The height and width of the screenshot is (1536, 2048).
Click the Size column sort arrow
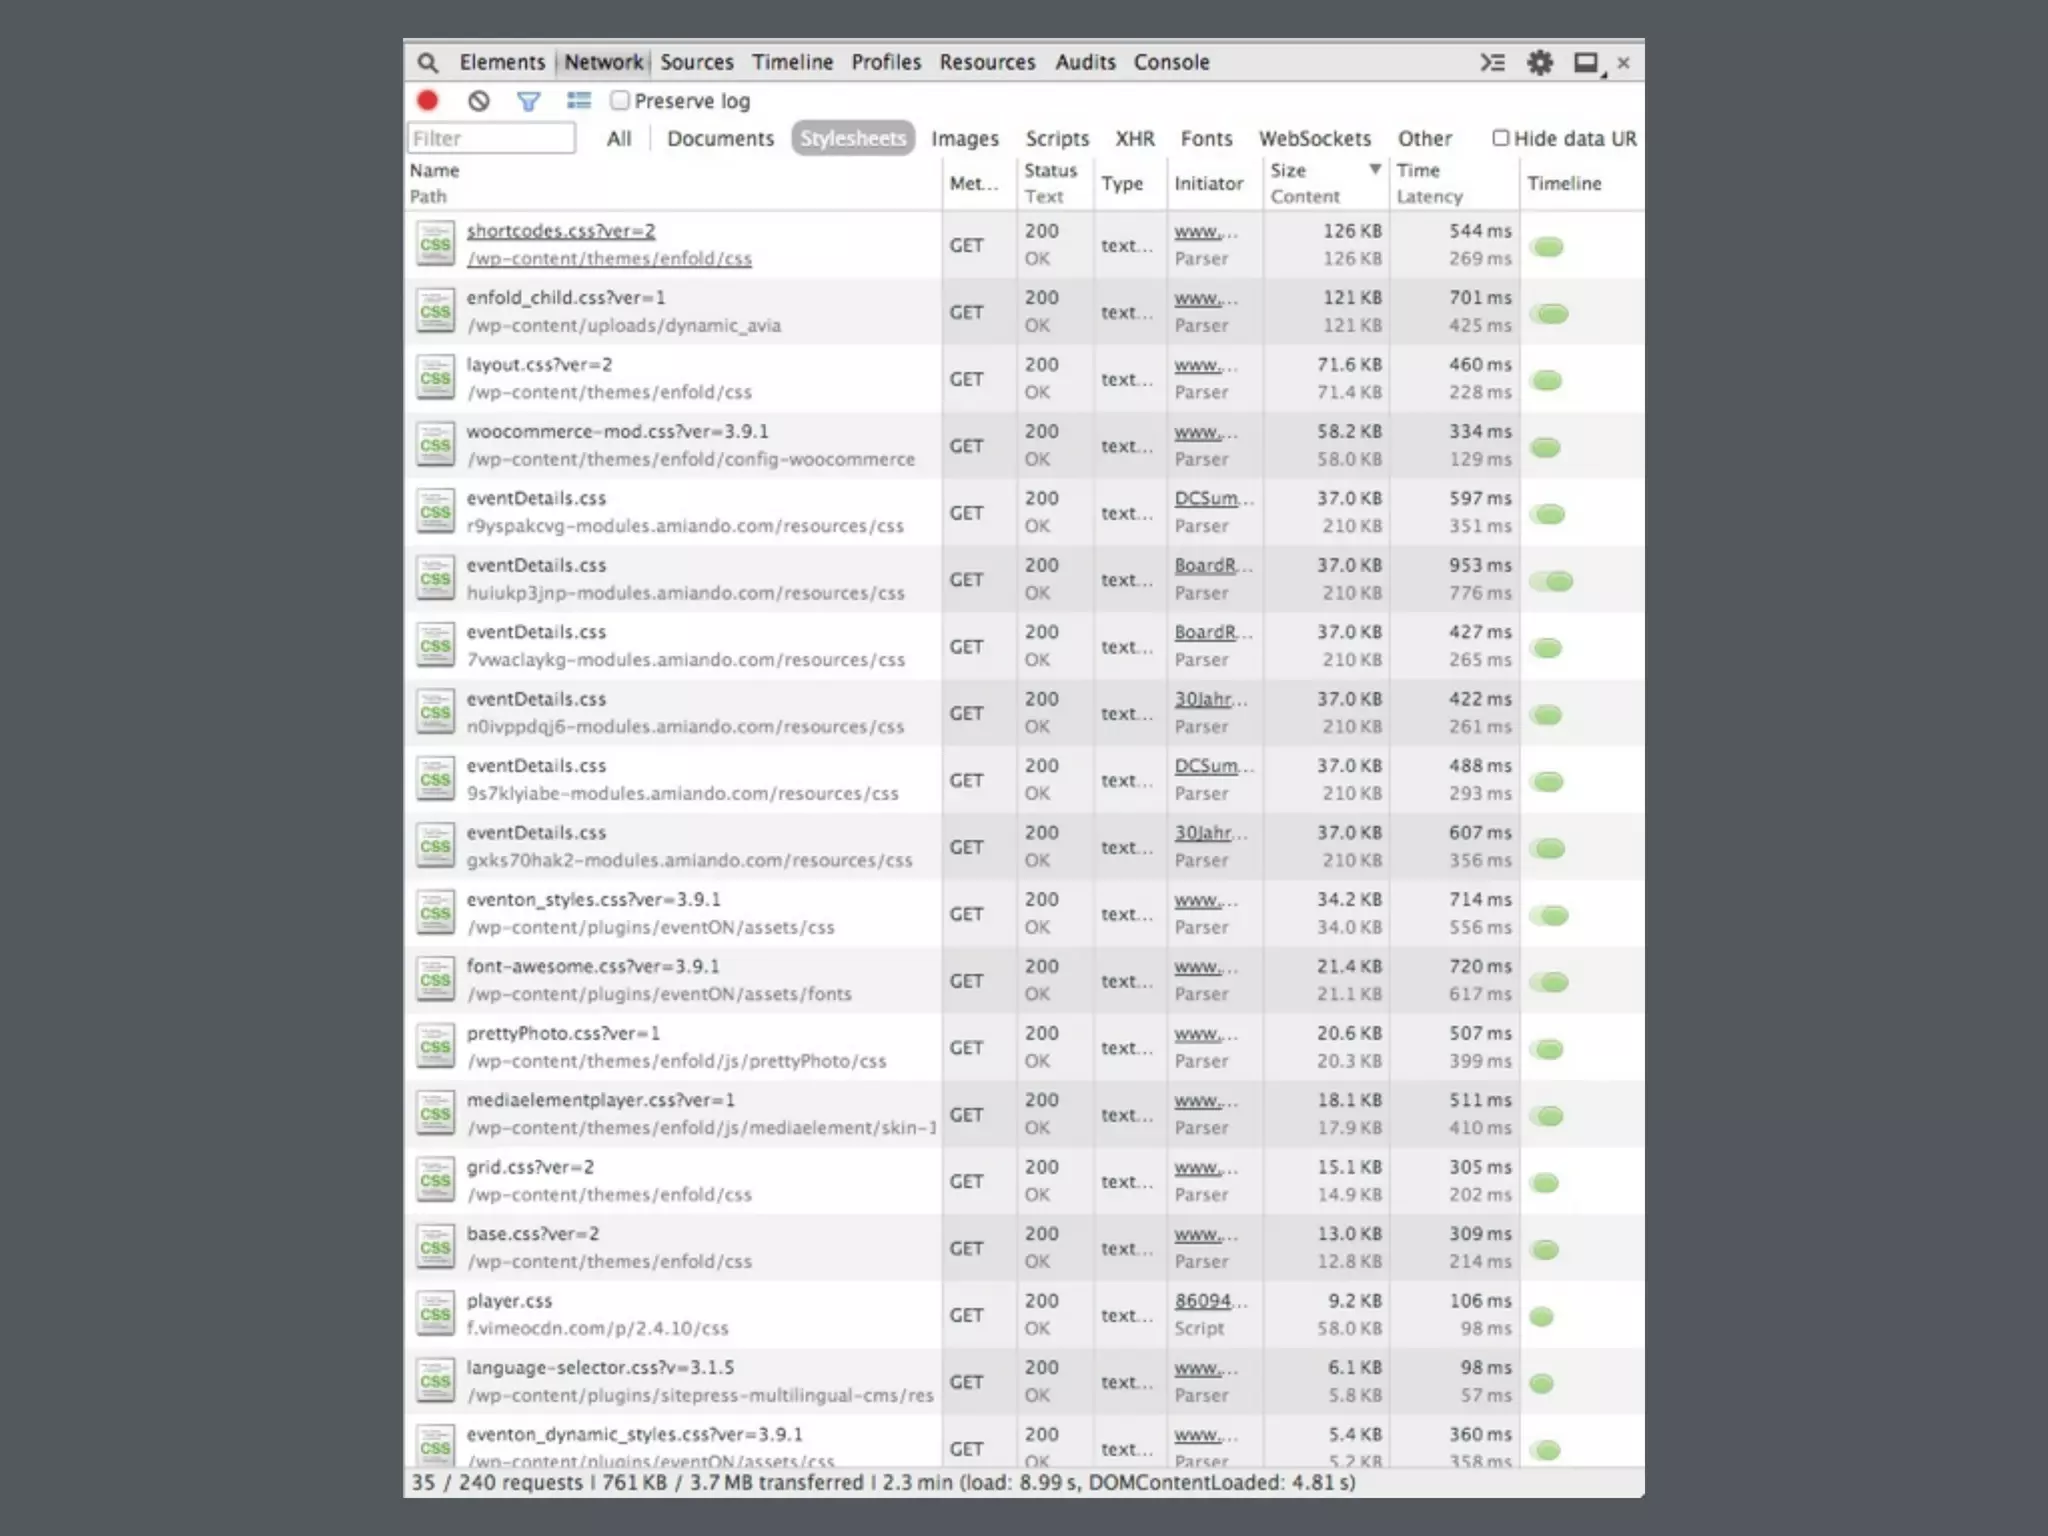pyautogui.click(x=1375, y=169)
